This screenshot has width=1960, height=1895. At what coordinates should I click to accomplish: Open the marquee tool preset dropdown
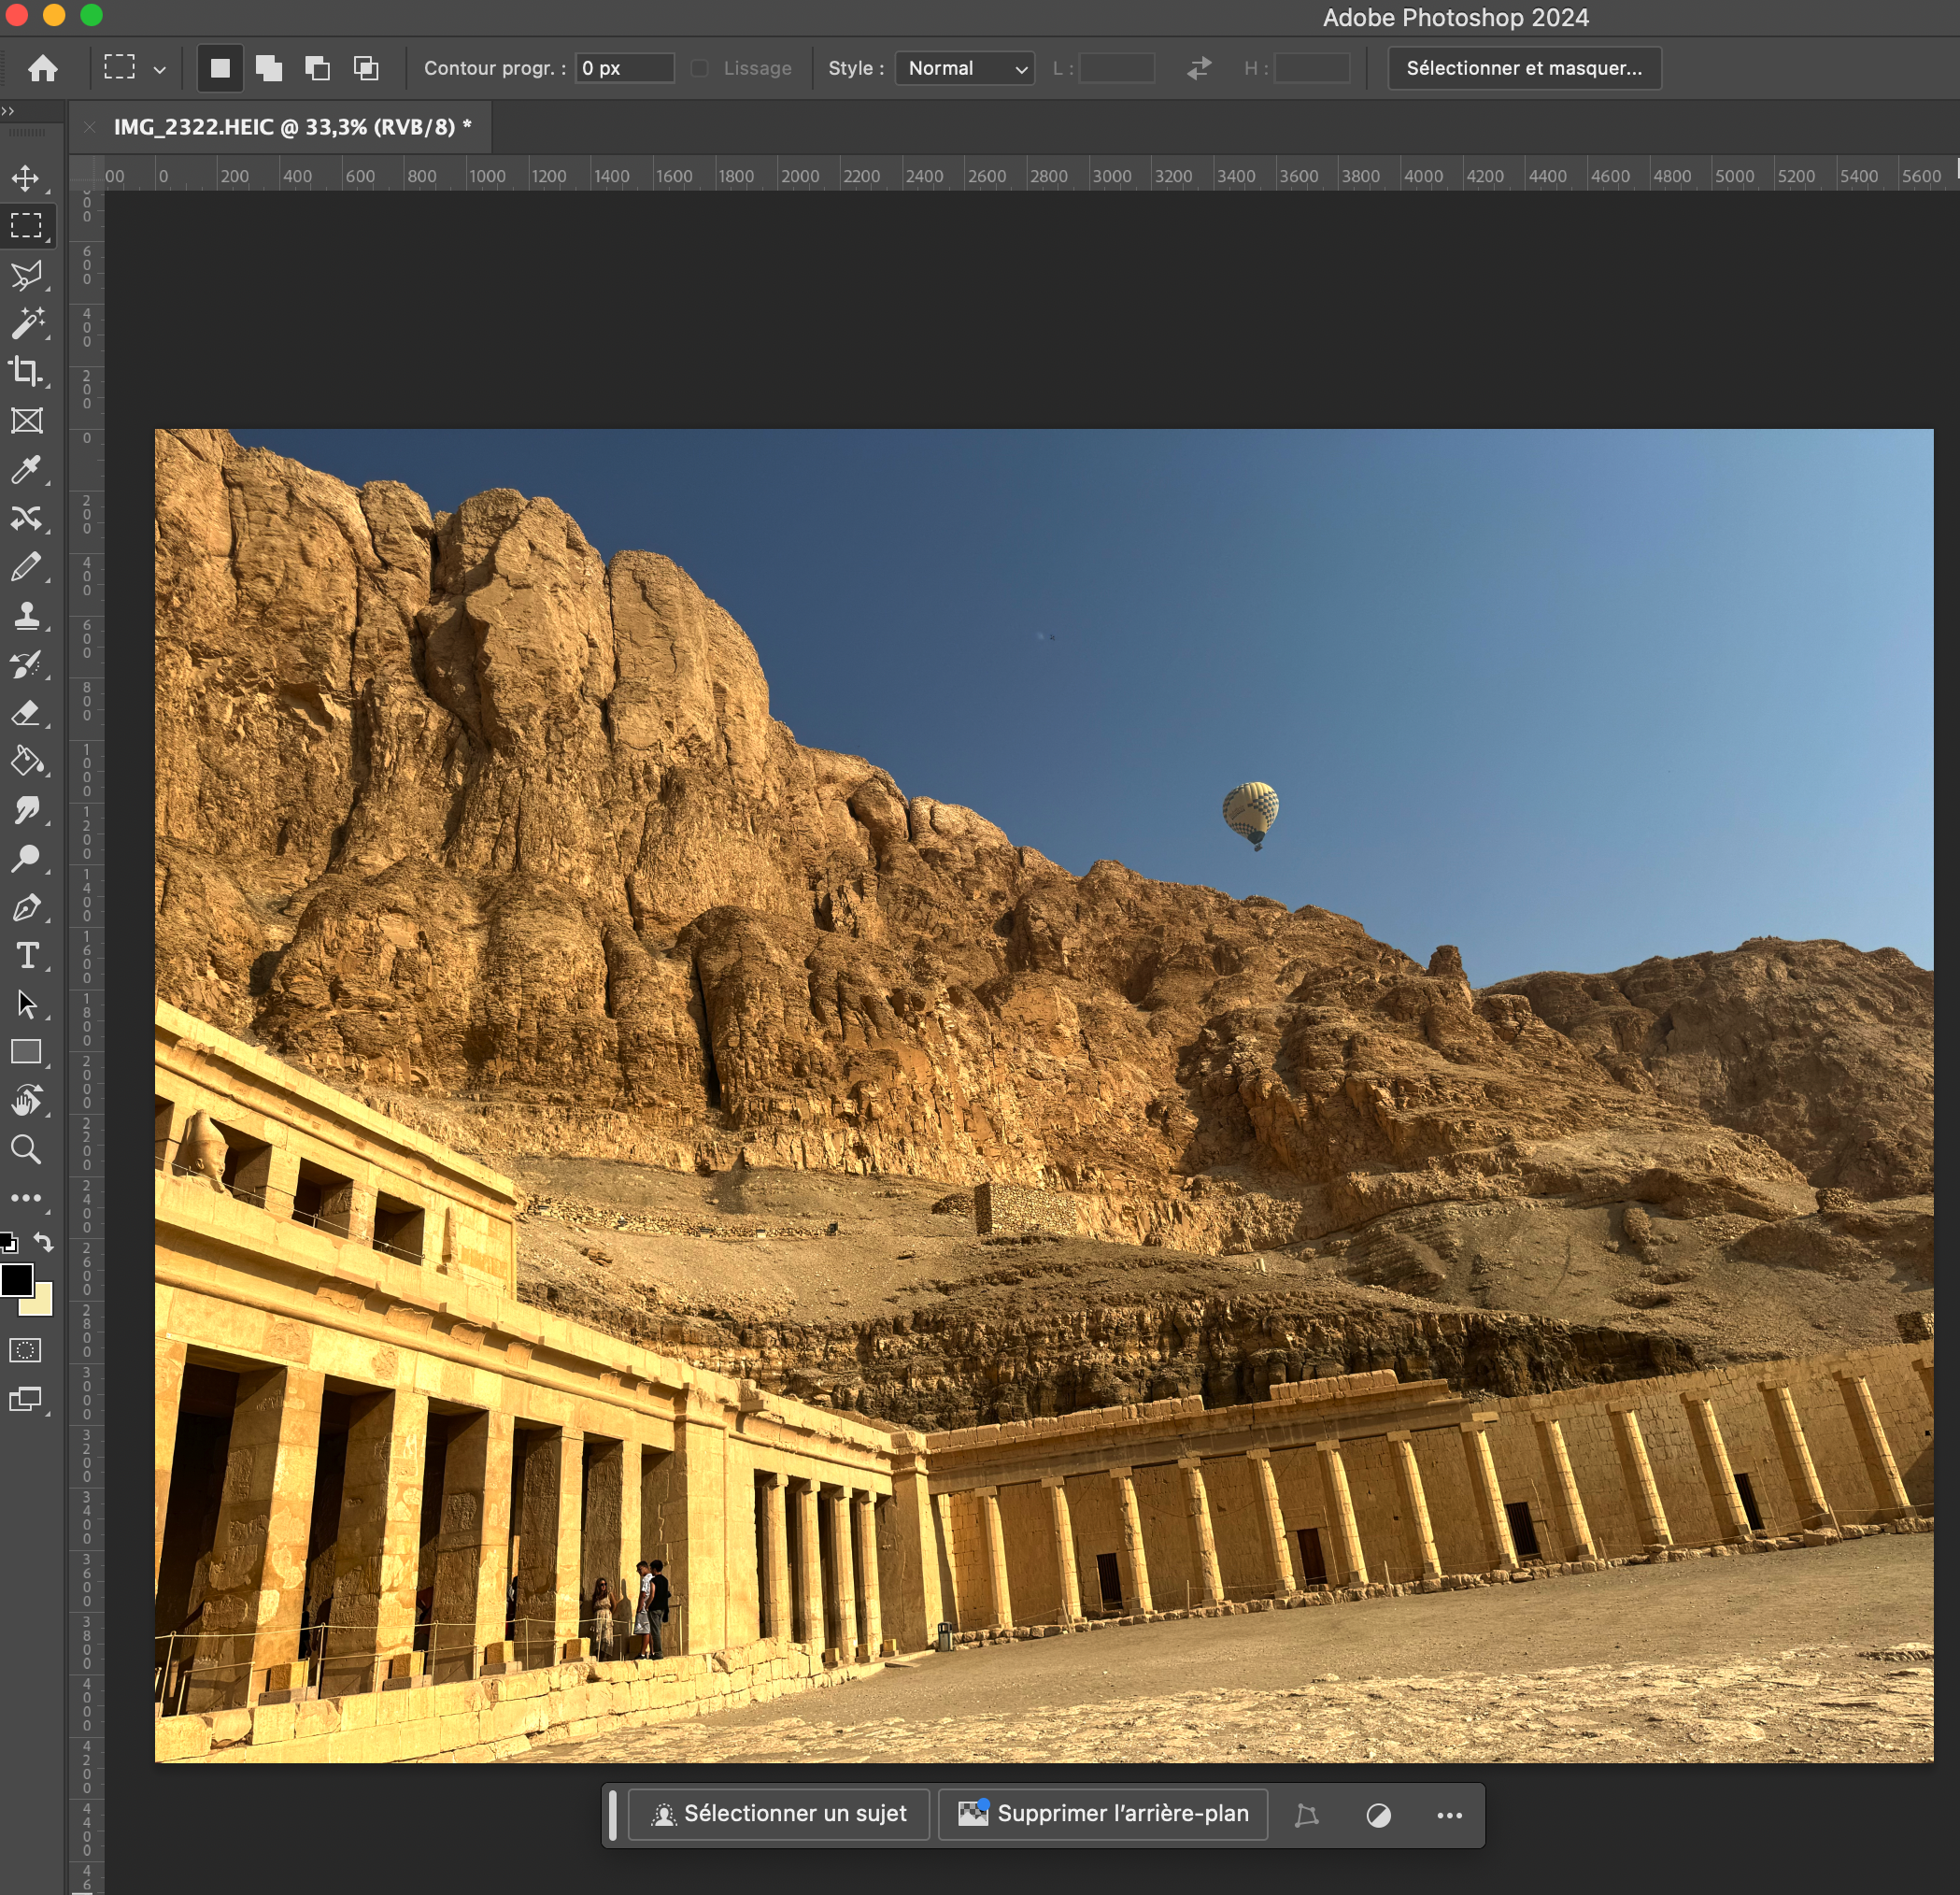160,70
